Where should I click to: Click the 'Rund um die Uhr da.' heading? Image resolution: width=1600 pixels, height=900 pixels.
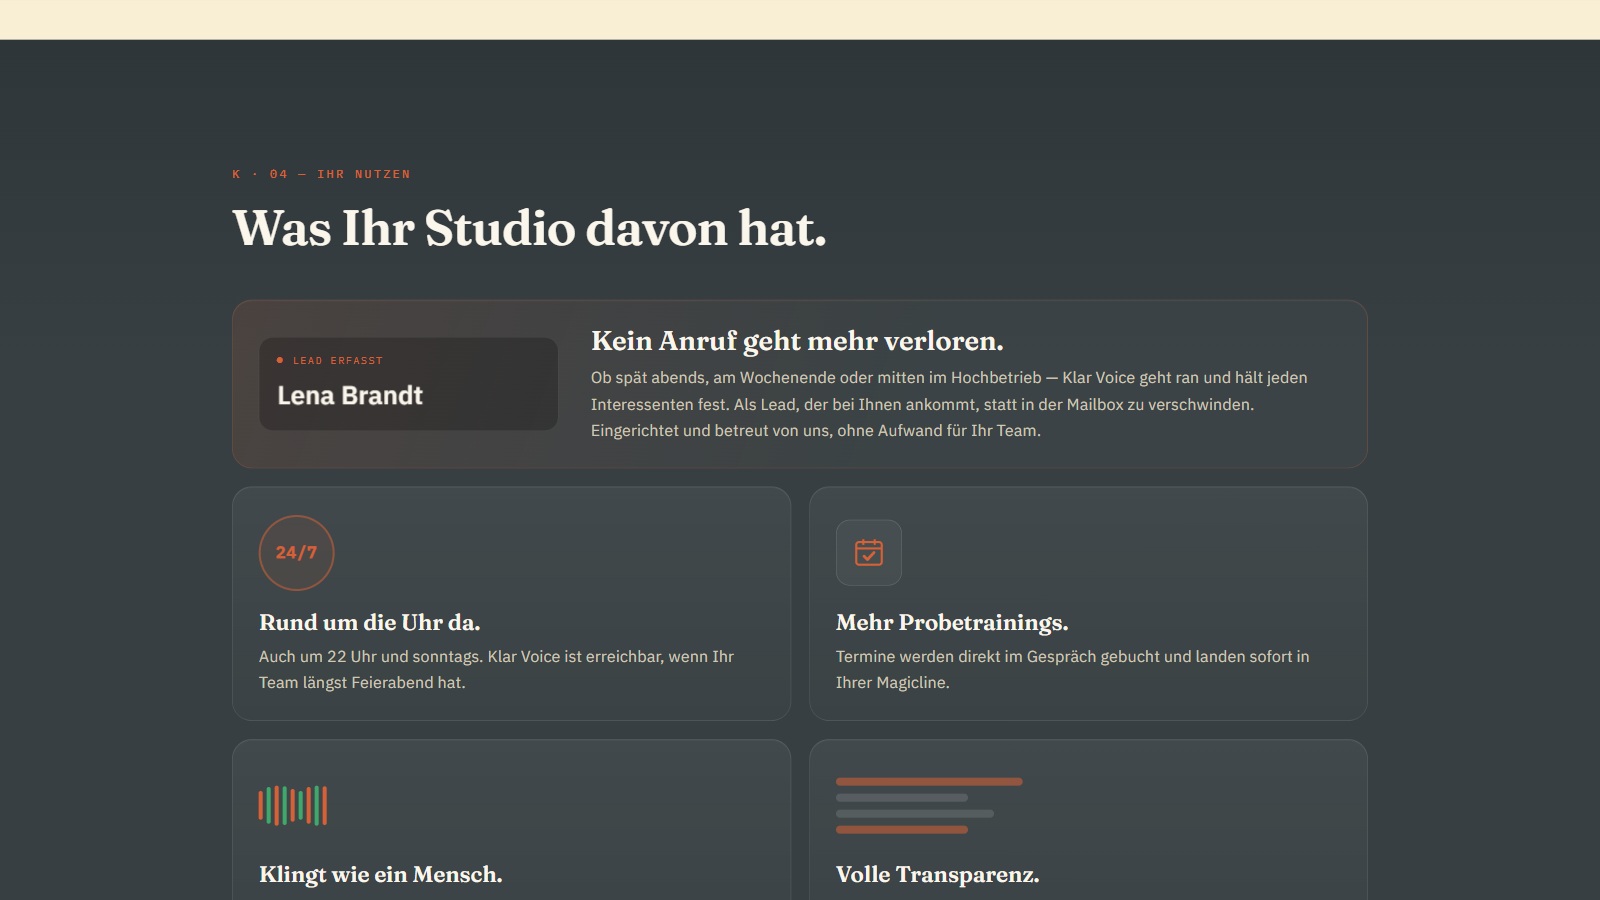pos(370,622)
